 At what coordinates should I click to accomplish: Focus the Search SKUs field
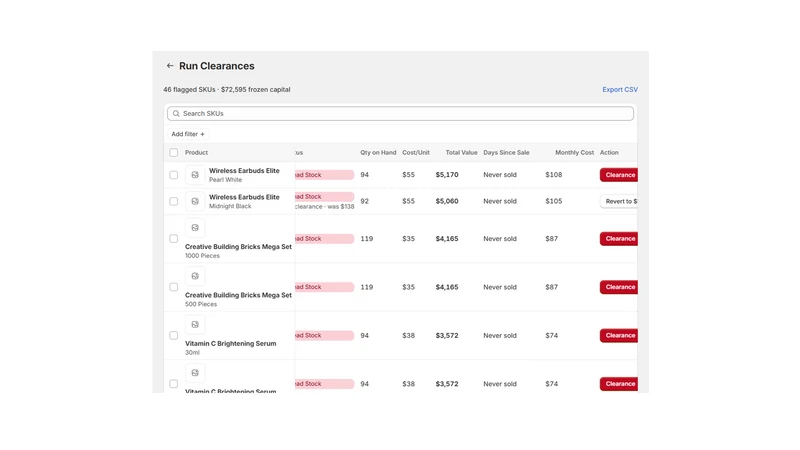click(x=401, y=114)
